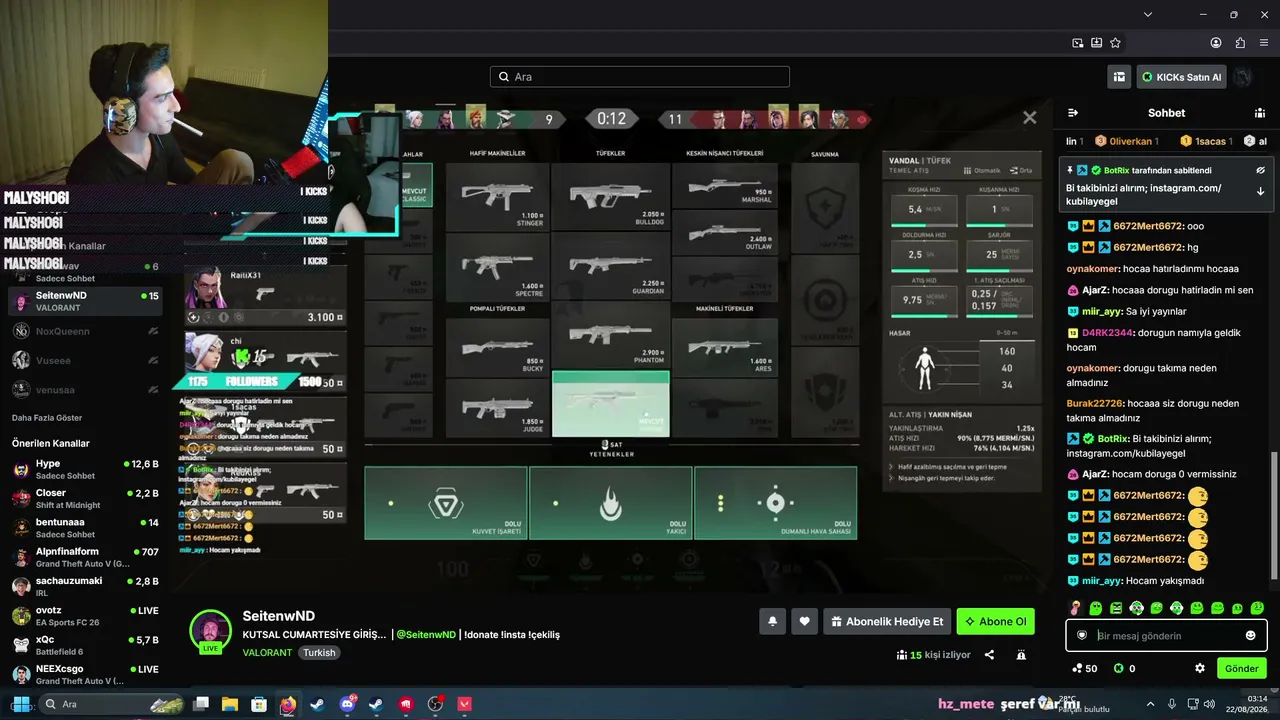
Task: Click Abonelik Hediye Et button
Action: point(887,621)
